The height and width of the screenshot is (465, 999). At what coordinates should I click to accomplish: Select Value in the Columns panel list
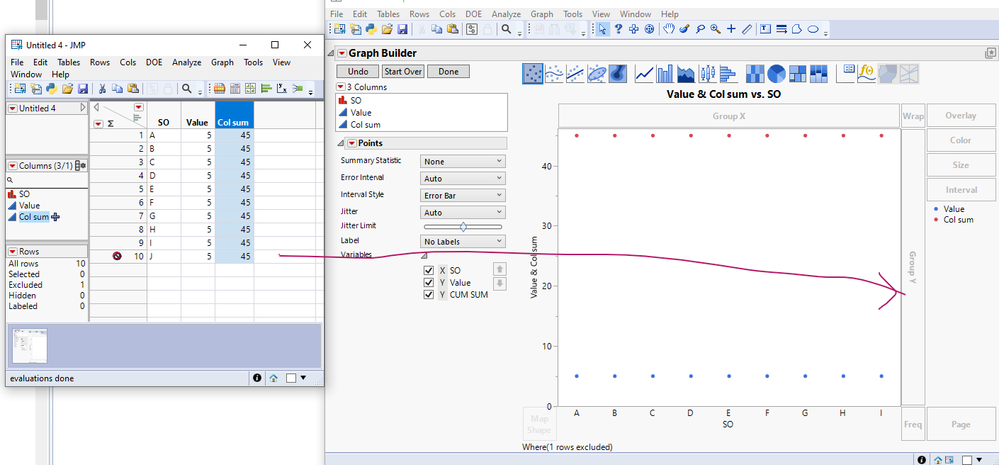[x=29, y=205]
